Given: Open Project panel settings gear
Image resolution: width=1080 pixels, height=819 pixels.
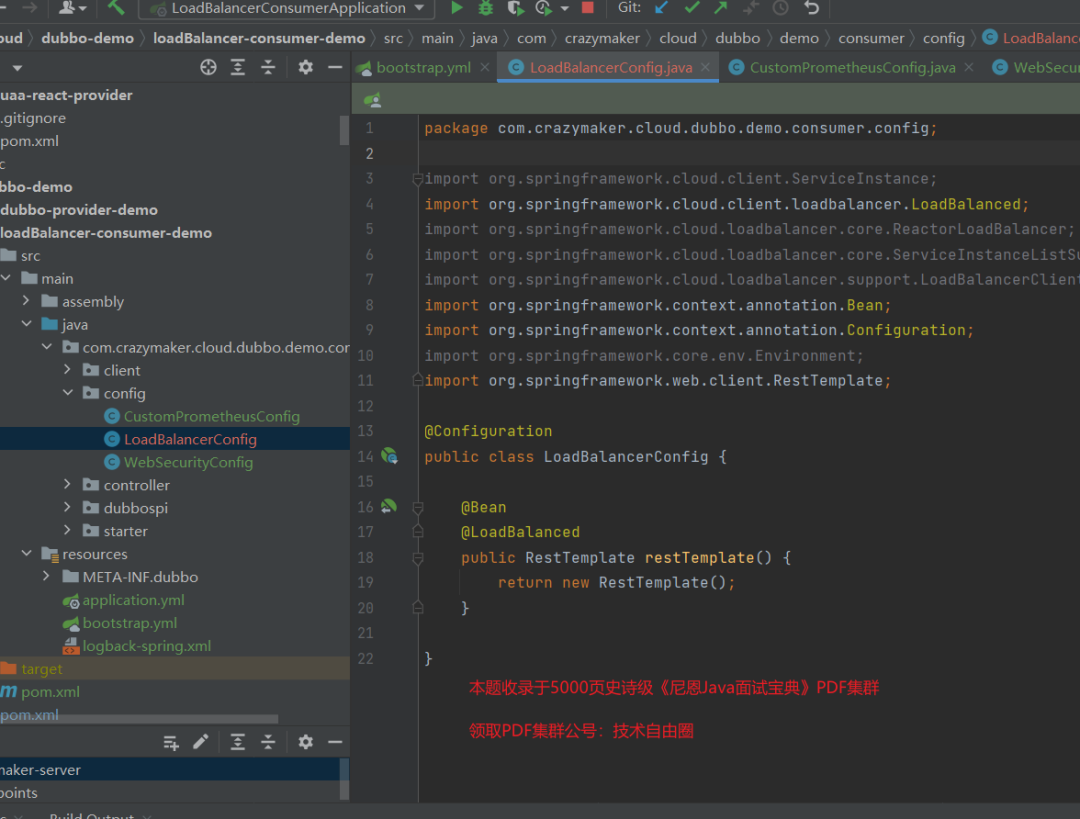Looking at the screenshot, I should [306, 67].
